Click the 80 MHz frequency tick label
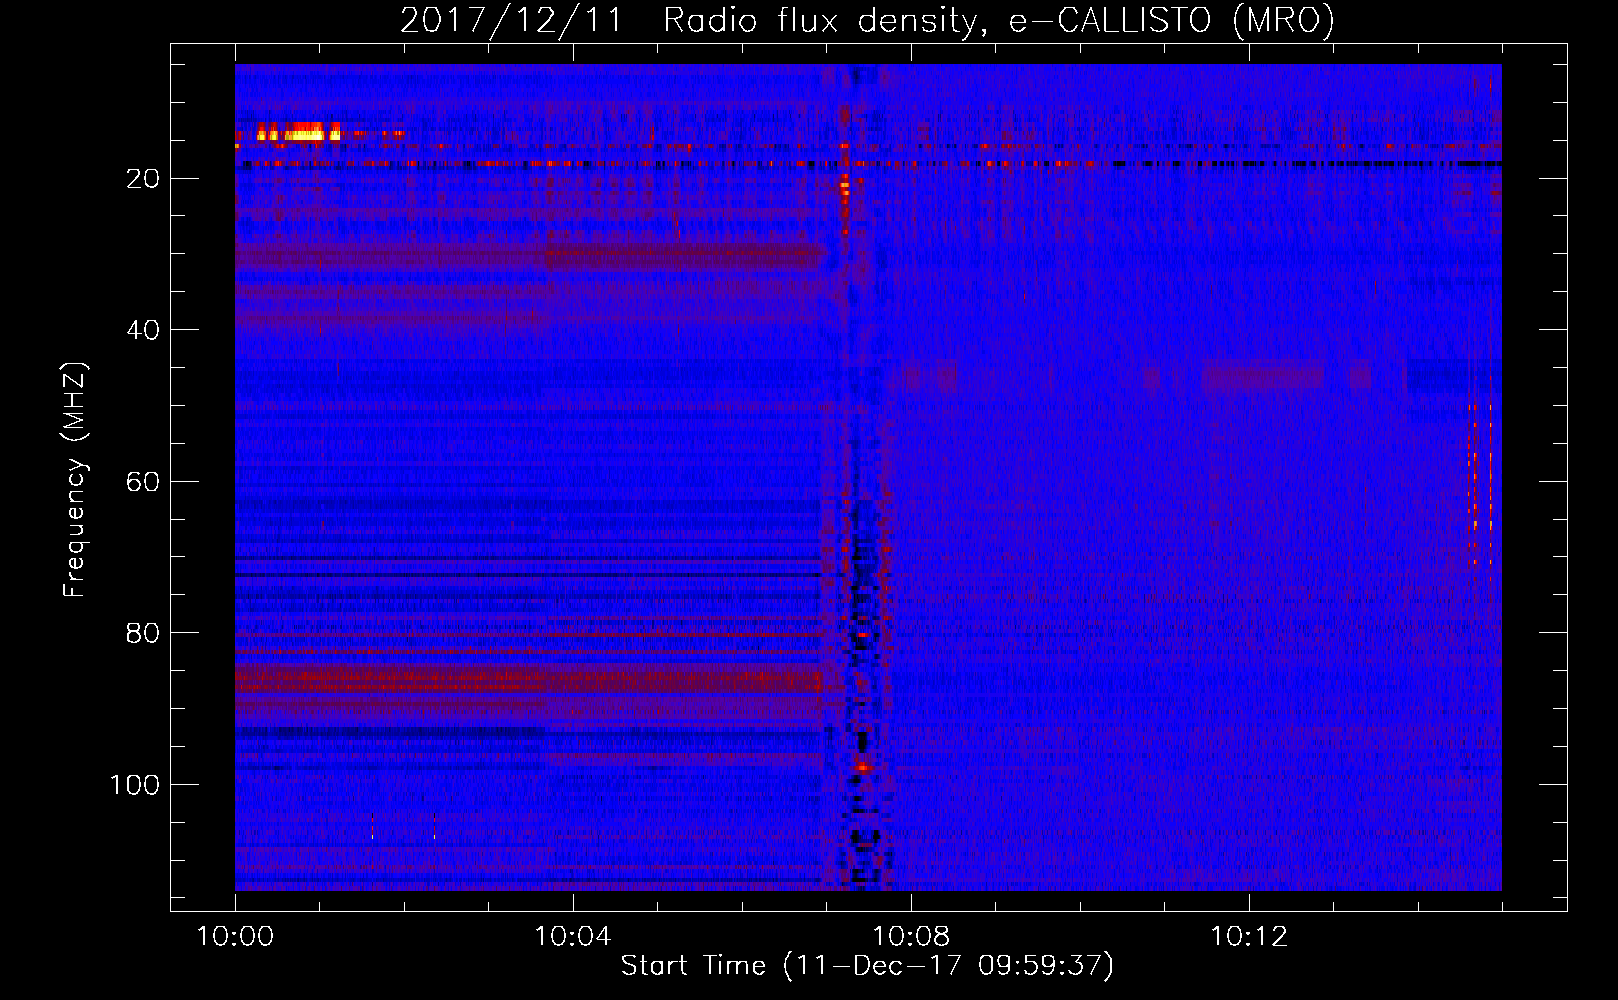 coord(144,633)
